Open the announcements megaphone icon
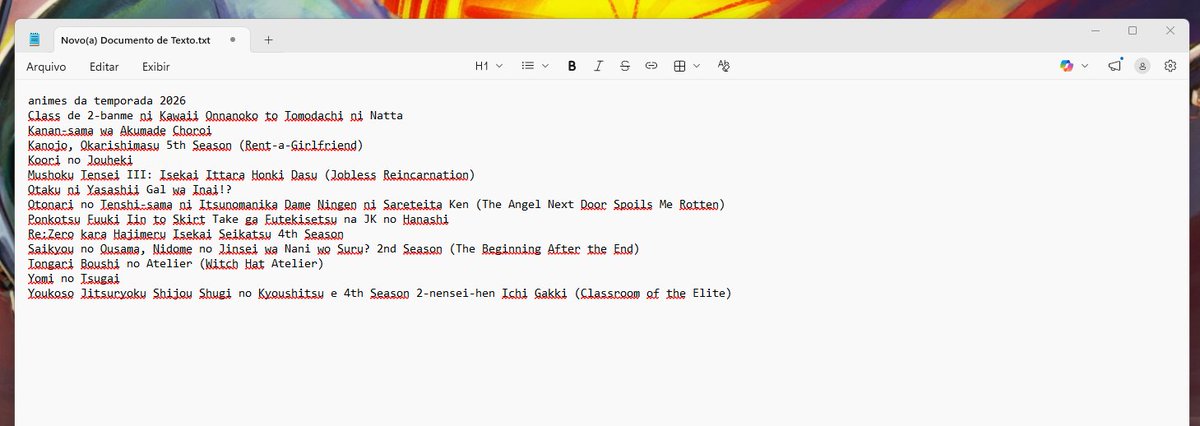The height and width of the screenshot is (426, 1200). [x=1115, y=66]
